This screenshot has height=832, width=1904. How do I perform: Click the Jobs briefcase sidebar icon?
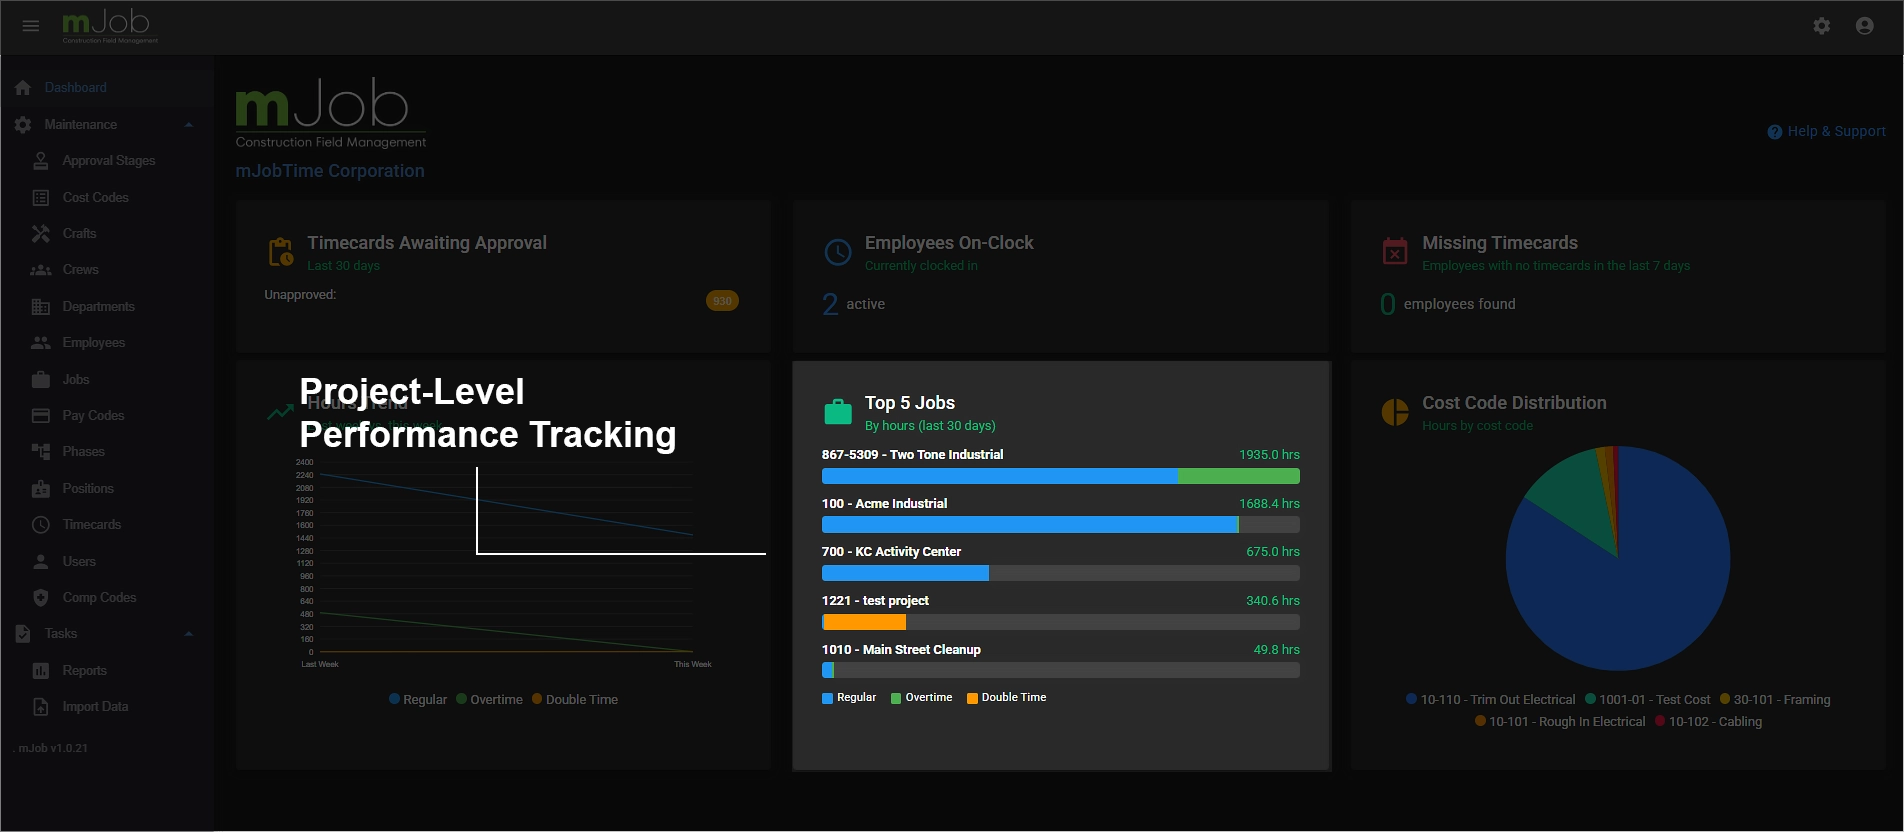pyautogui.click(x=41, y=380)
